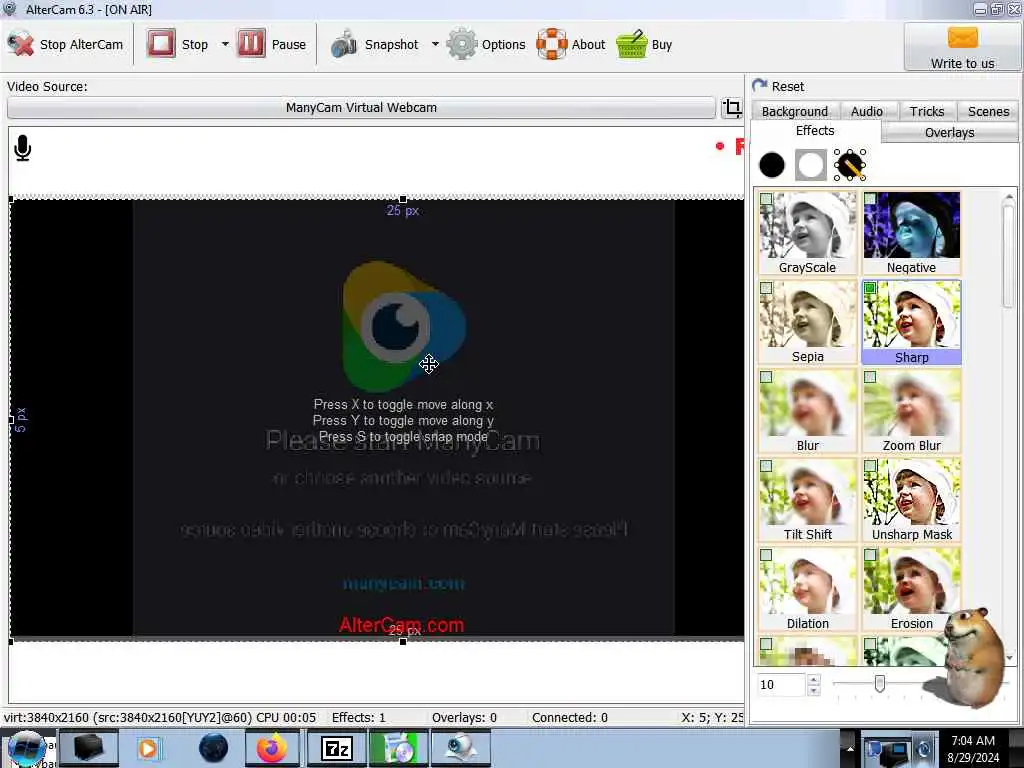The image size is (1024, 768).
Task: Switch to the Overlays tab
Action: (x=949, y=133)
